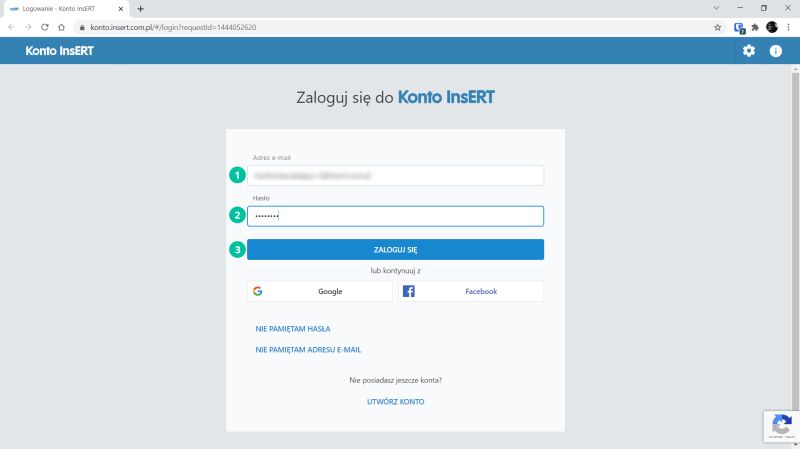Click the 'Nie posiadasz jeszcze konta?' text

point(395,380)
